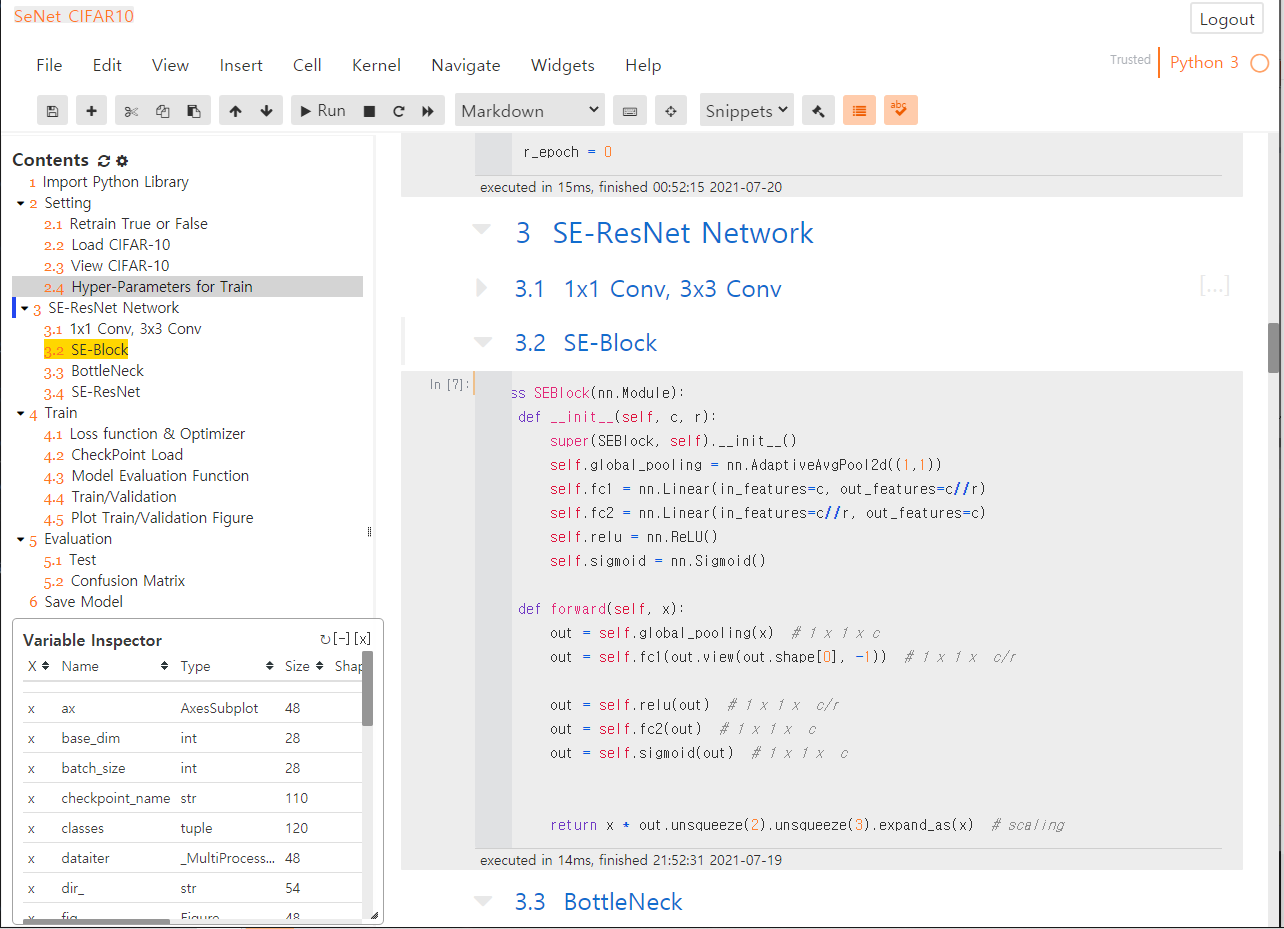Open the Edit menu
The height and width of the screenshot is (929, 1284).
(107, 65)
